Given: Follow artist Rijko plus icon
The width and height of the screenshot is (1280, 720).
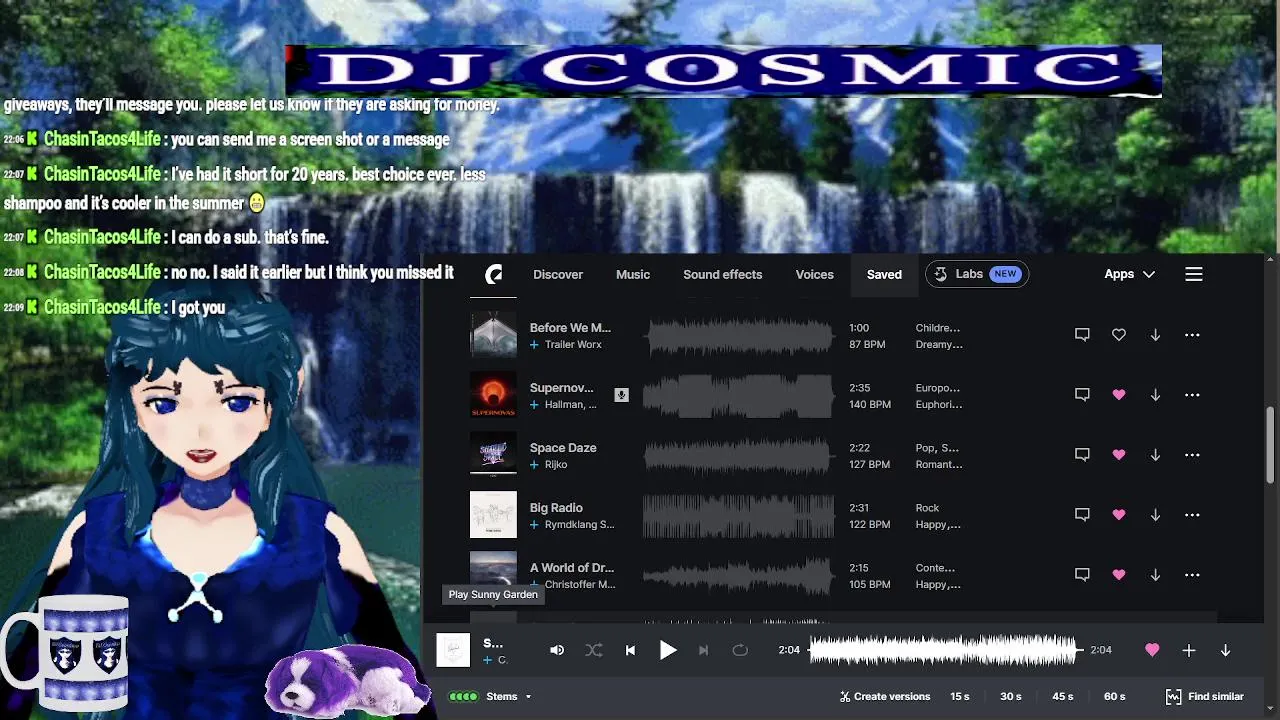Looking at the screenshot, I should (x=534, y=465).
